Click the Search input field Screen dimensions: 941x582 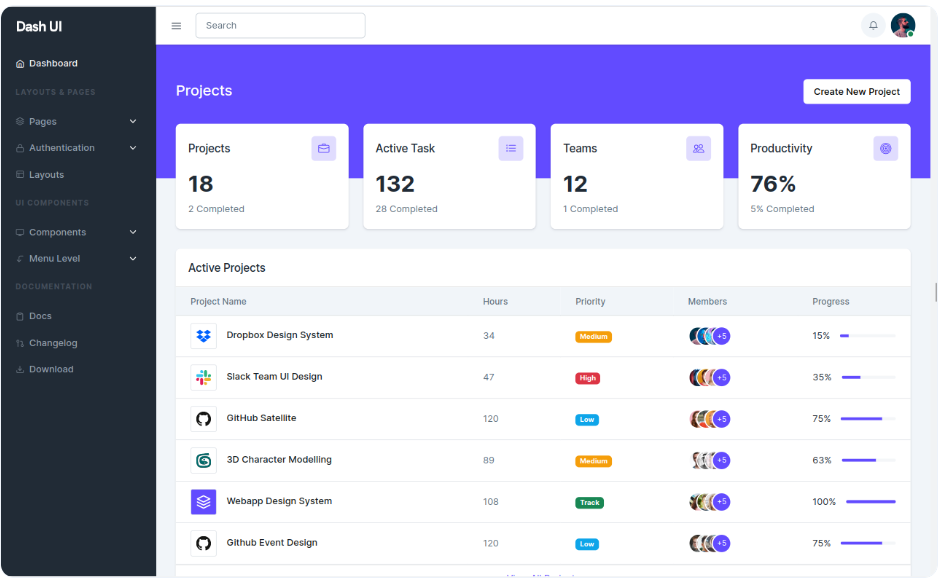coord(280,26)
